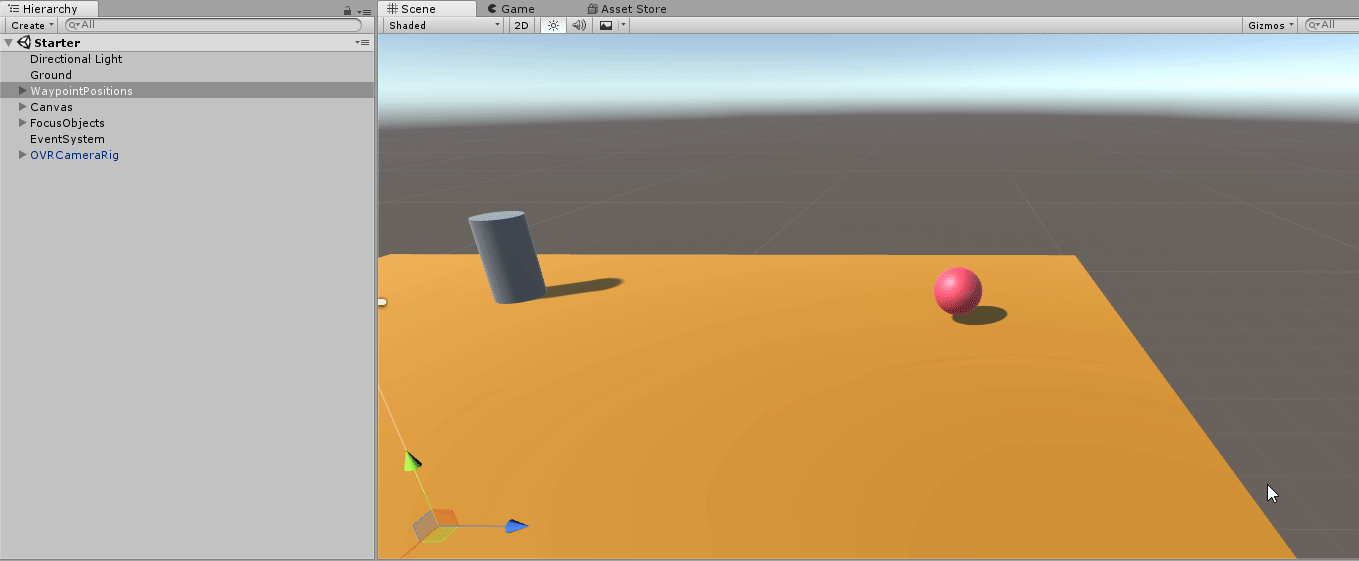Open the effects dropdown arrow beside image icon
The image size is (1359, 561).
point(624,25)
